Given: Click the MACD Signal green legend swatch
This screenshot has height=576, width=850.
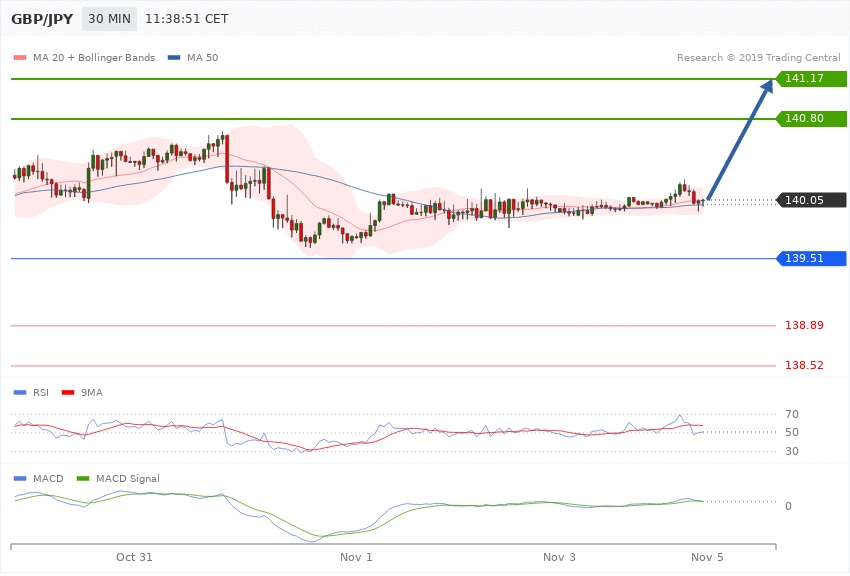Looking at the screenshot, I should tap(83, 478).
